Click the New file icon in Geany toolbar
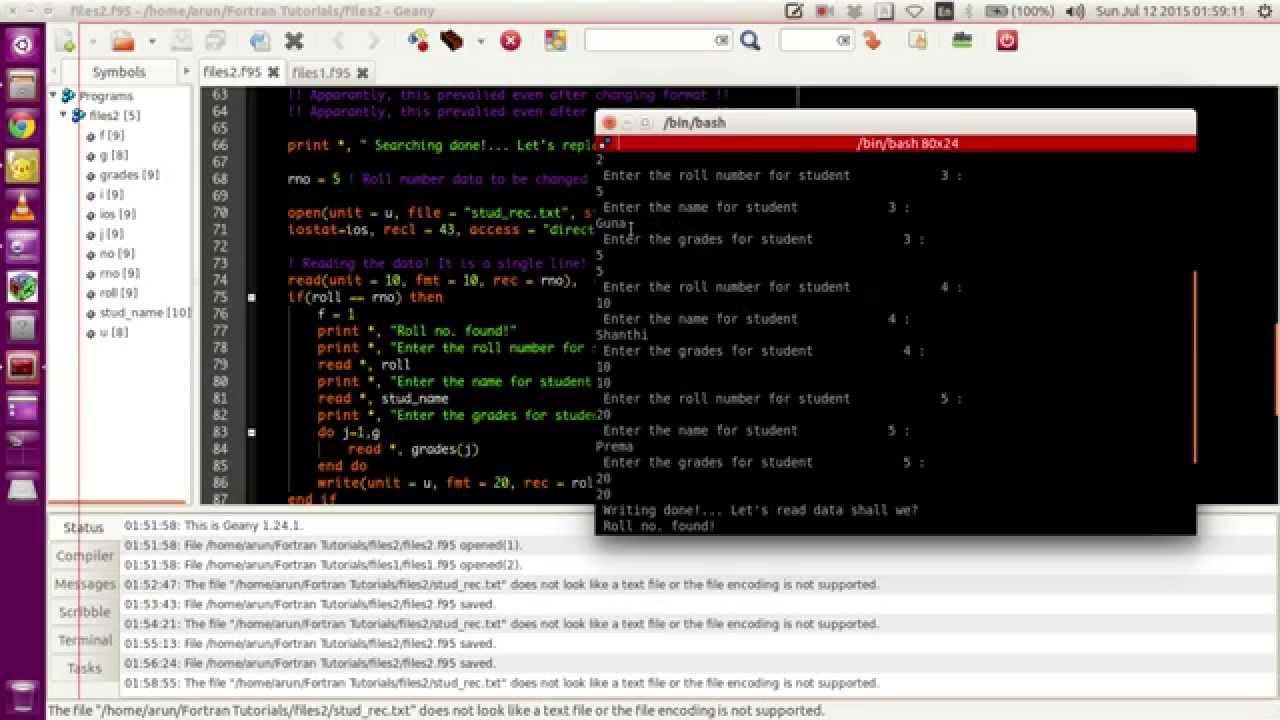This screenshot has height=720, width=1280. [65, 41]
